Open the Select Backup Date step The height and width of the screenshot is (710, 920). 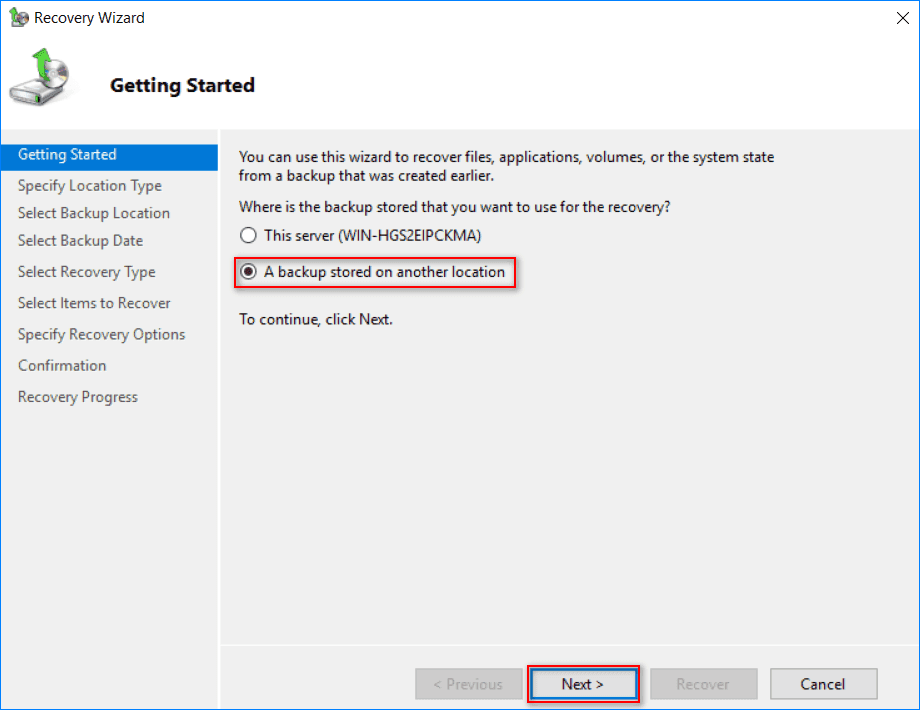80,241
